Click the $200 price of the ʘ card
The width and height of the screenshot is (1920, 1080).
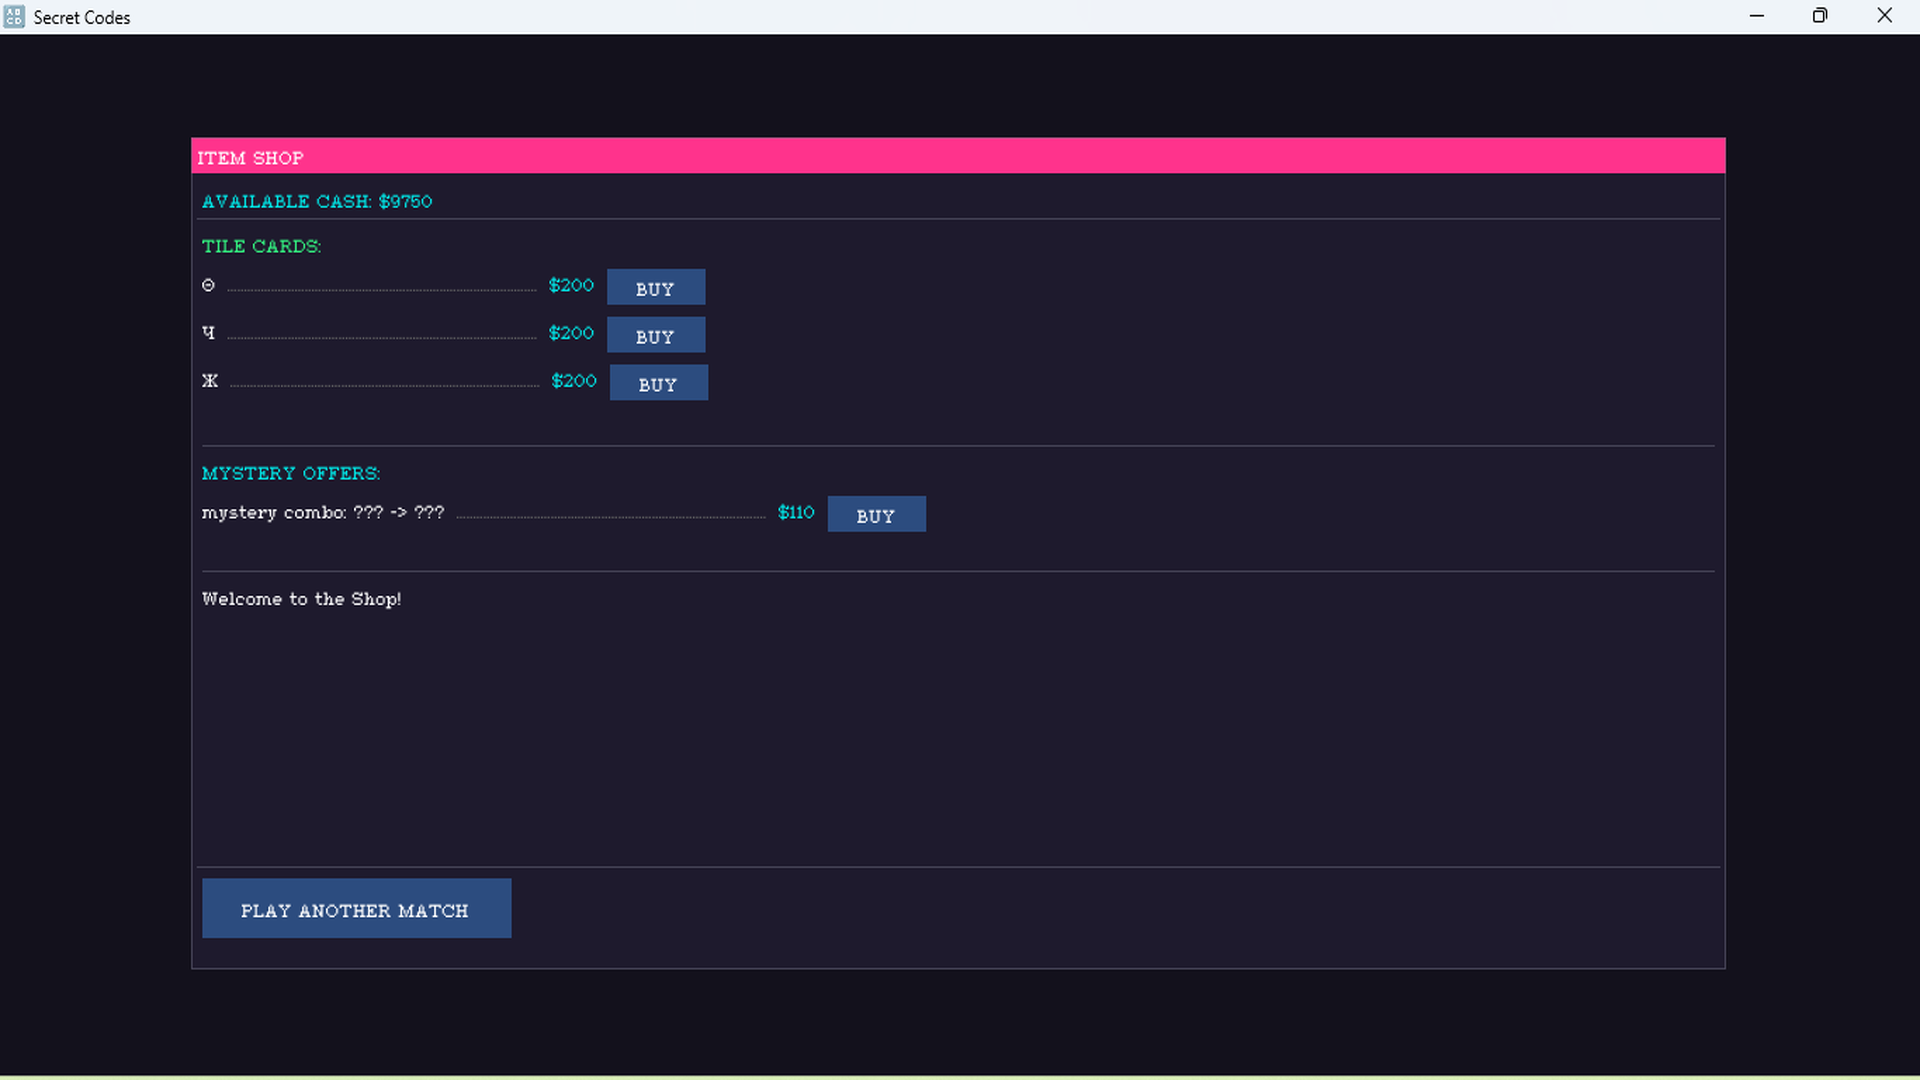[571, 285]
